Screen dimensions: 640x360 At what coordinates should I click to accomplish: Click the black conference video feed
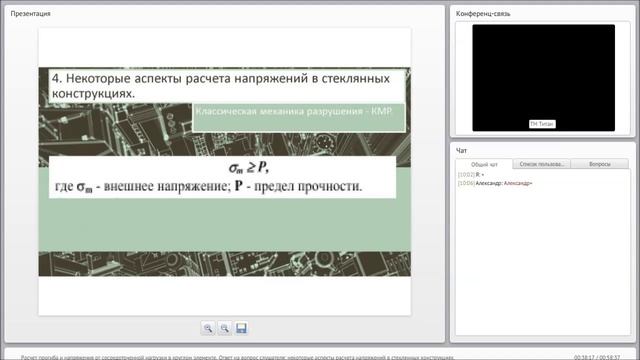pos(543,78)
